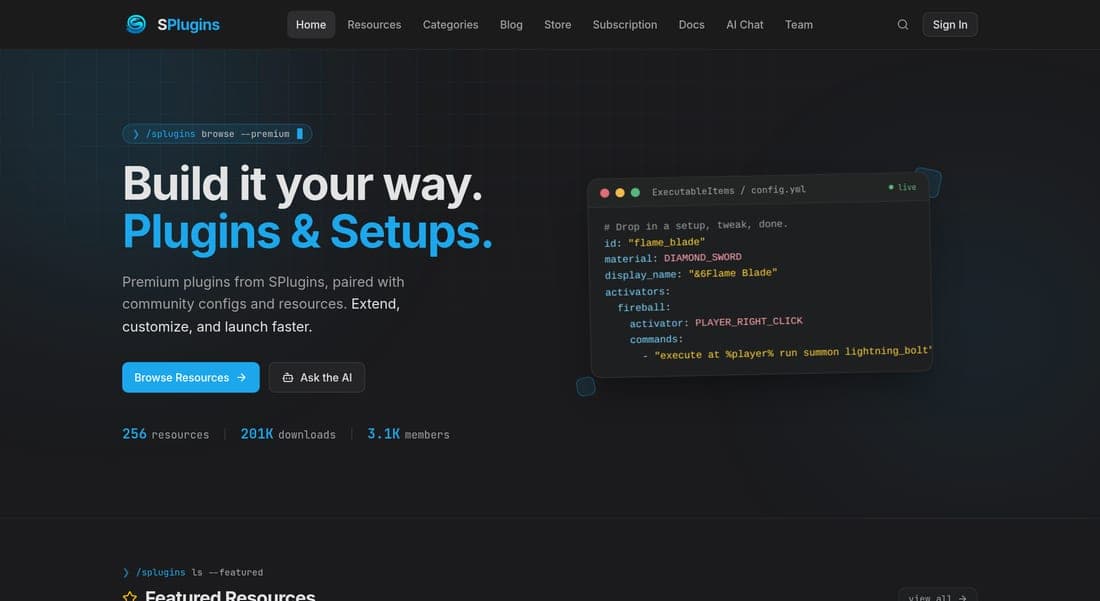The height and width of the screenshot is (601, 1100).
Task: Open Docs in the navigation
Action: pyautogui.click(x=691, y=25)
